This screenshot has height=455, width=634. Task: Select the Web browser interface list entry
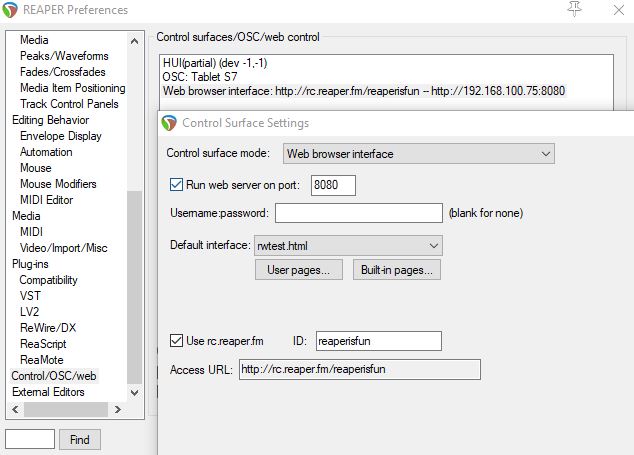coord(363,91)
